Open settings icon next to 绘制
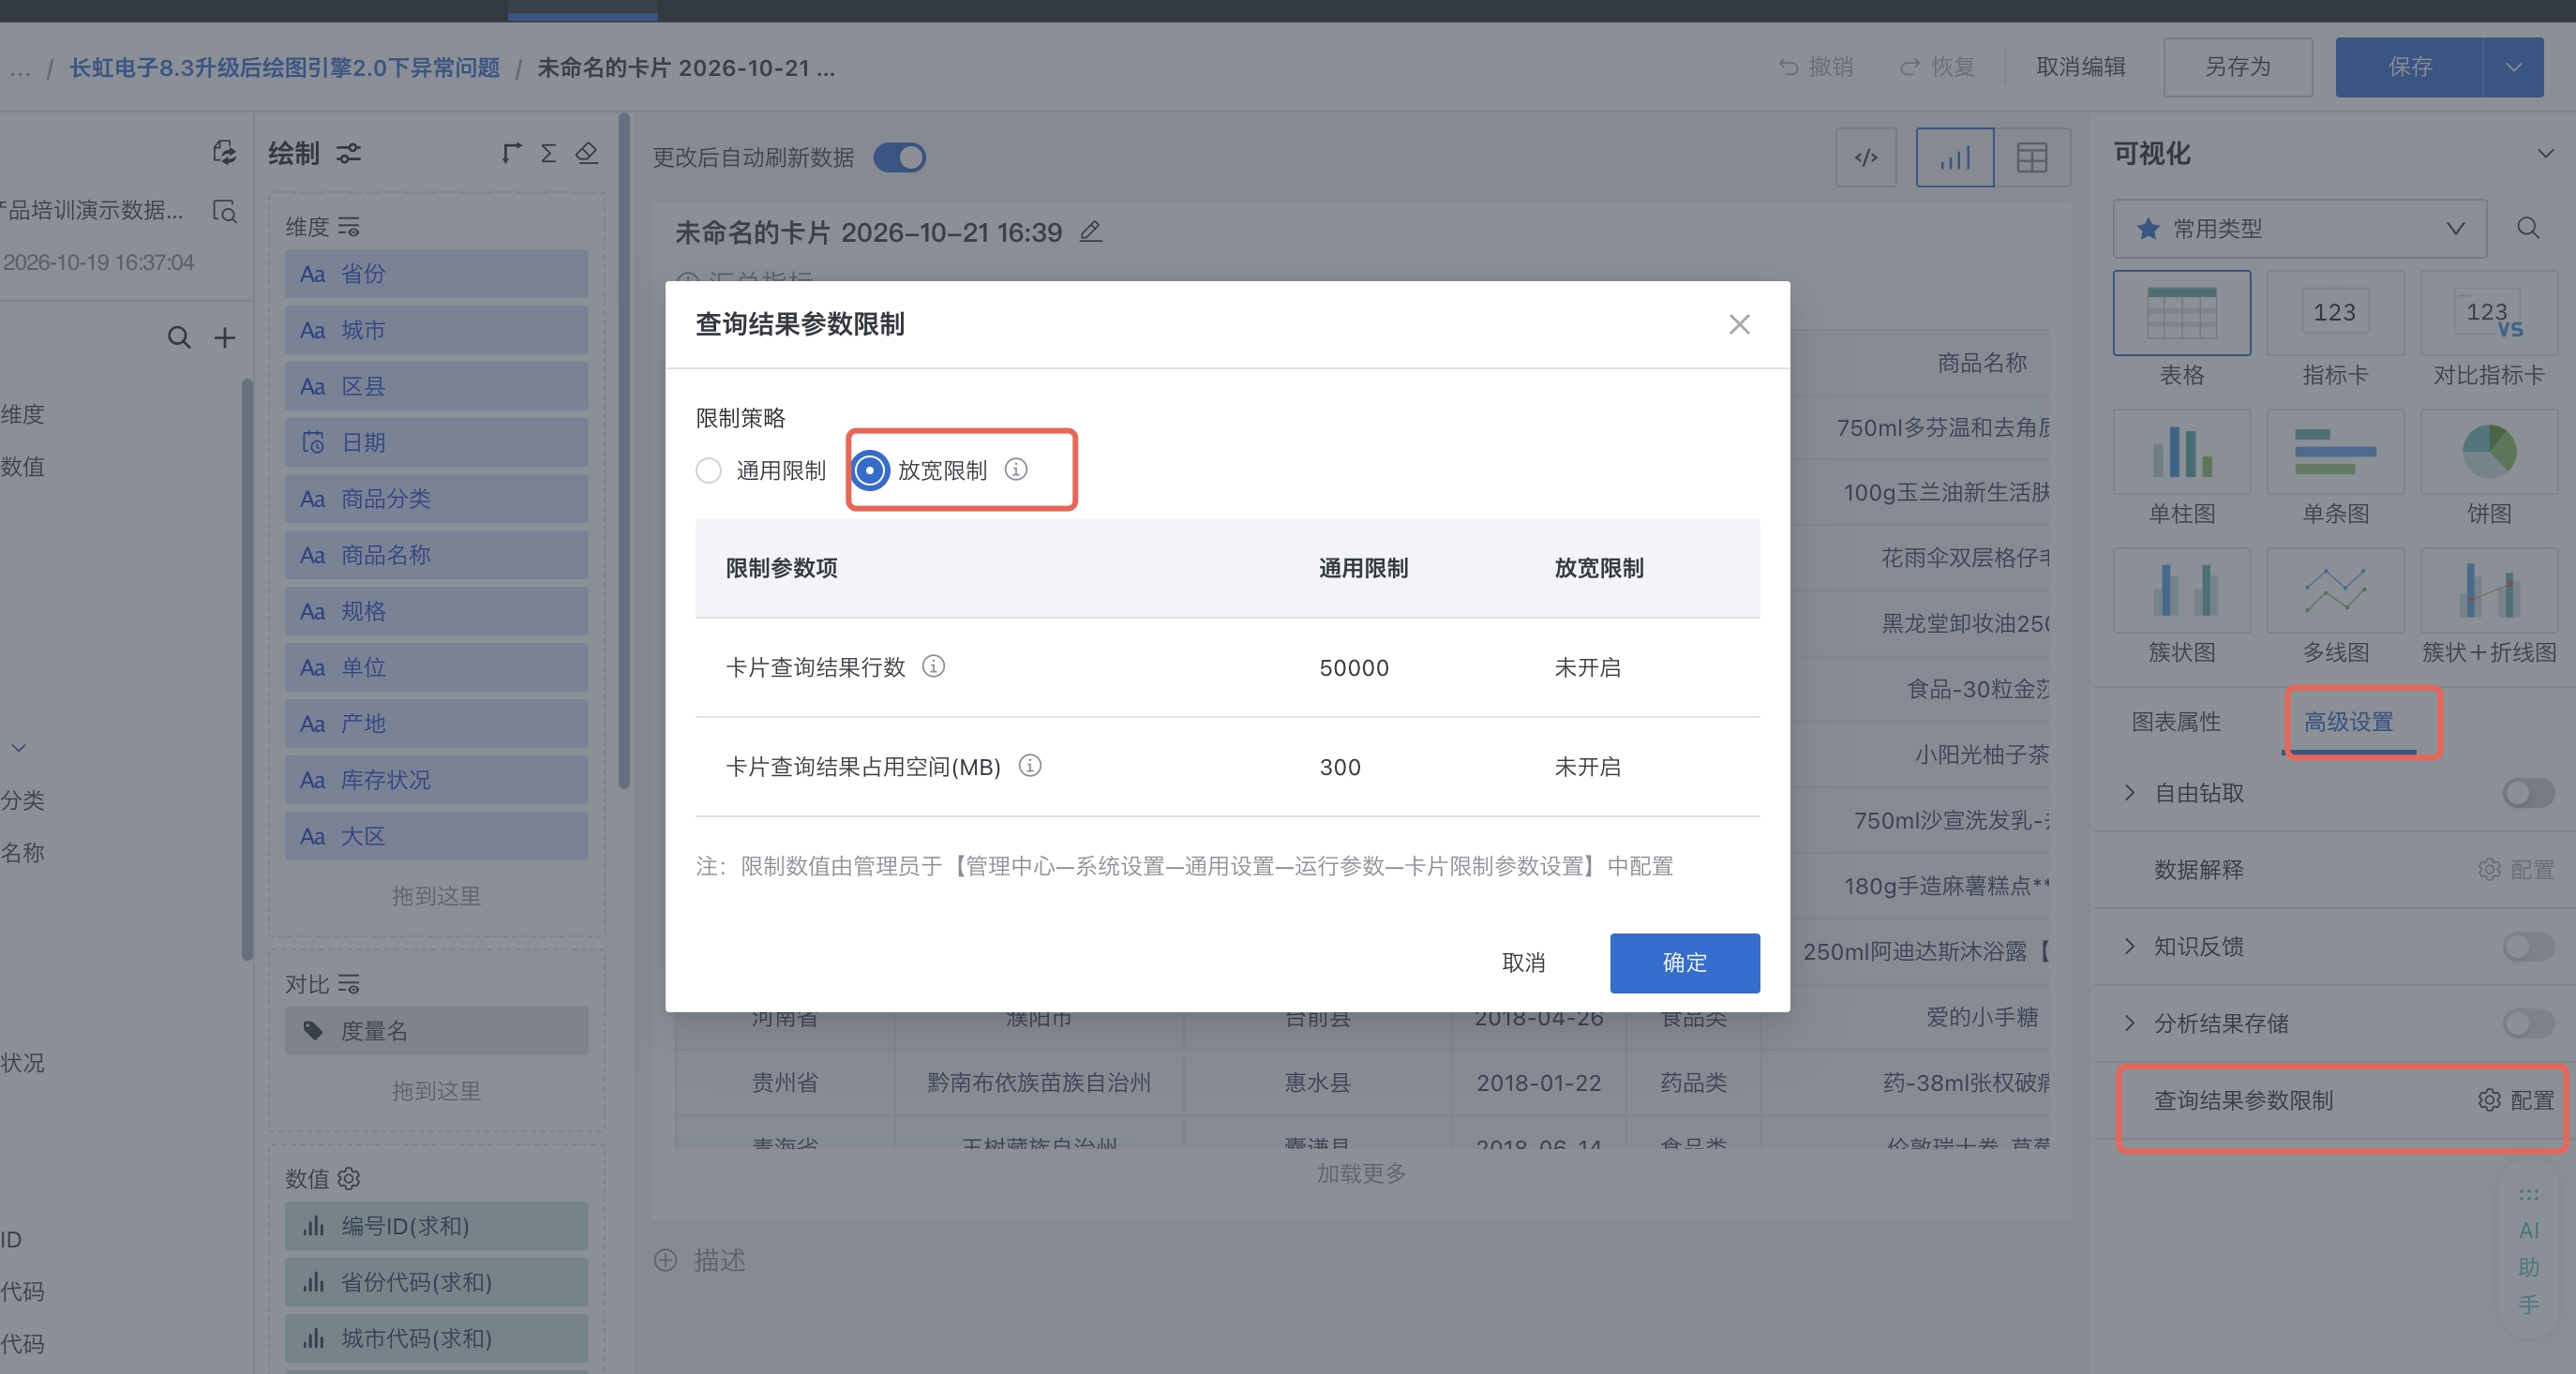Viewport: 2576px width, 1374px height. click(348, 153)
